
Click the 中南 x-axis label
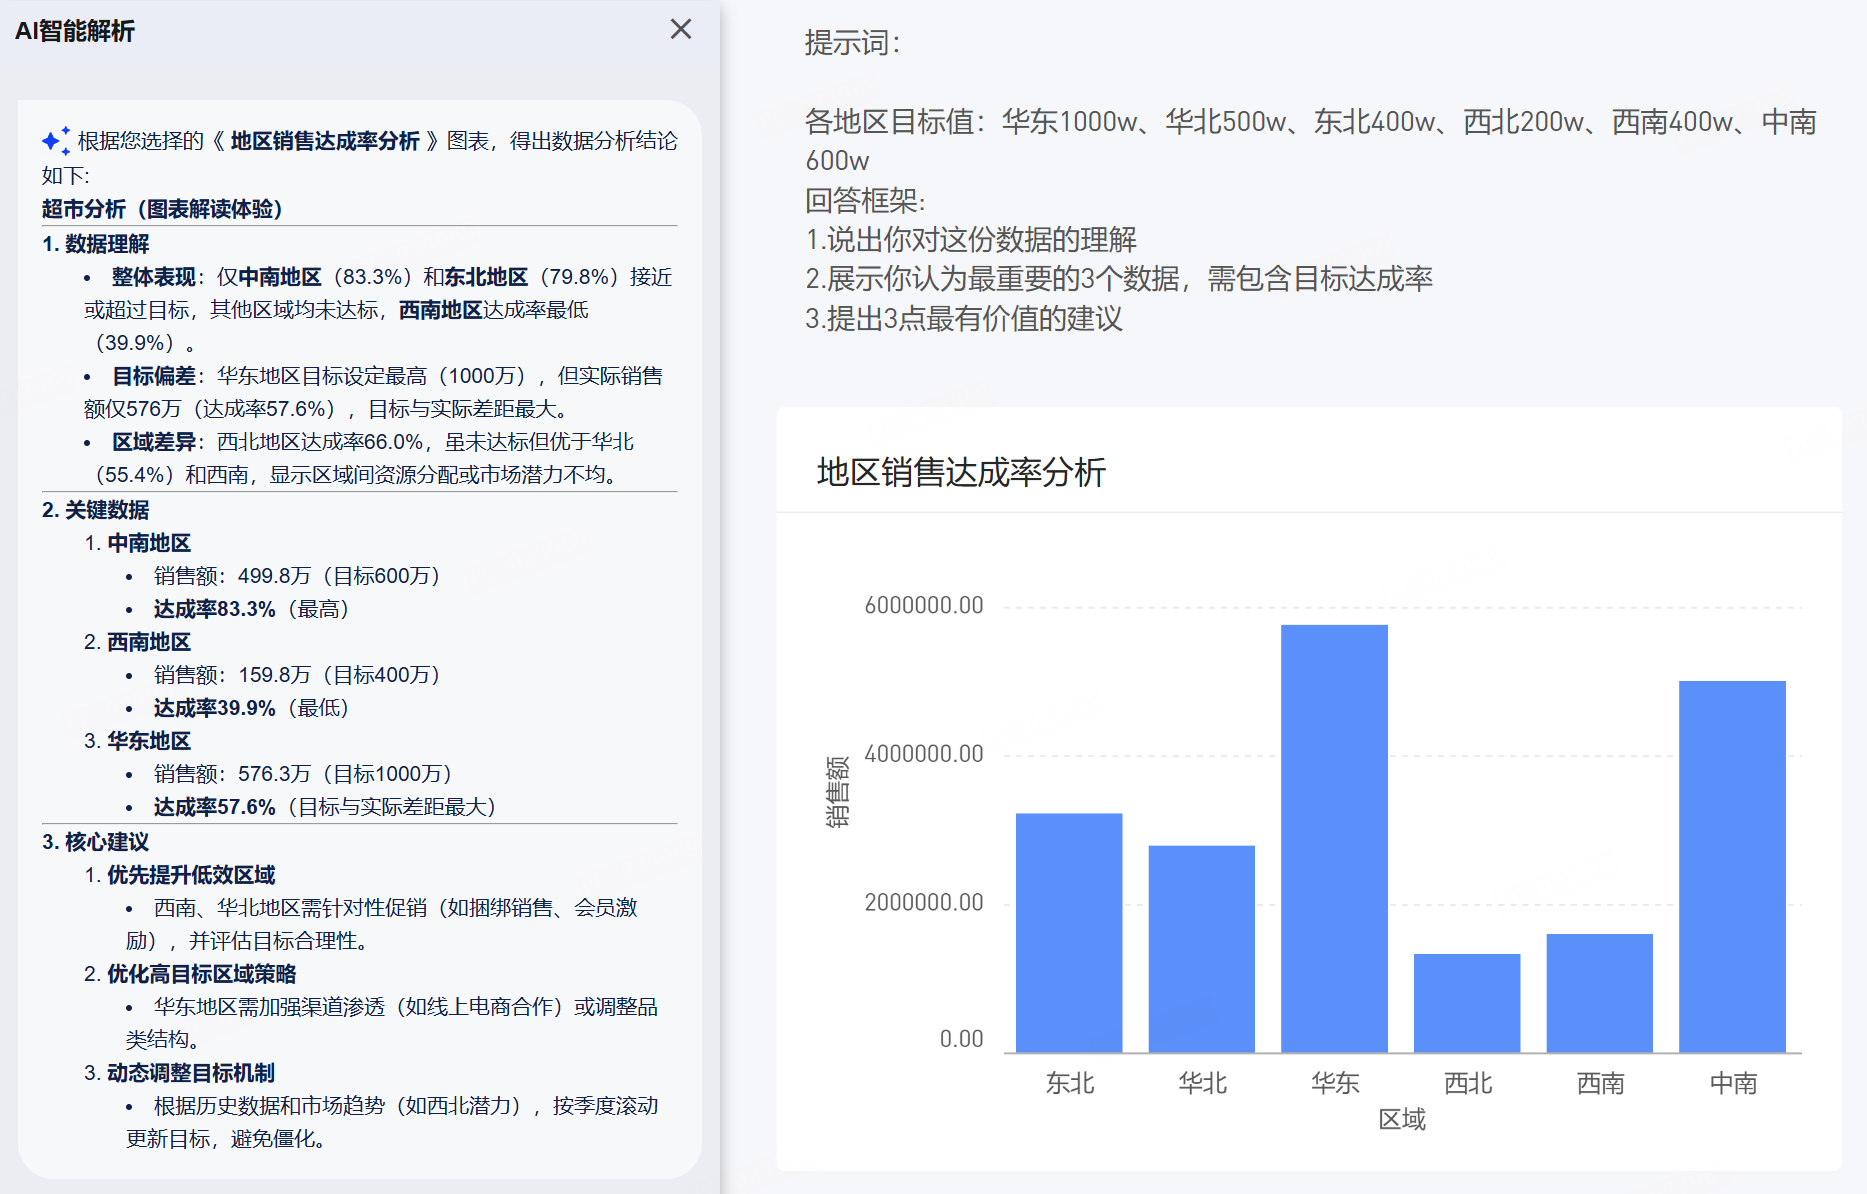click(x=1733, y=1083)
